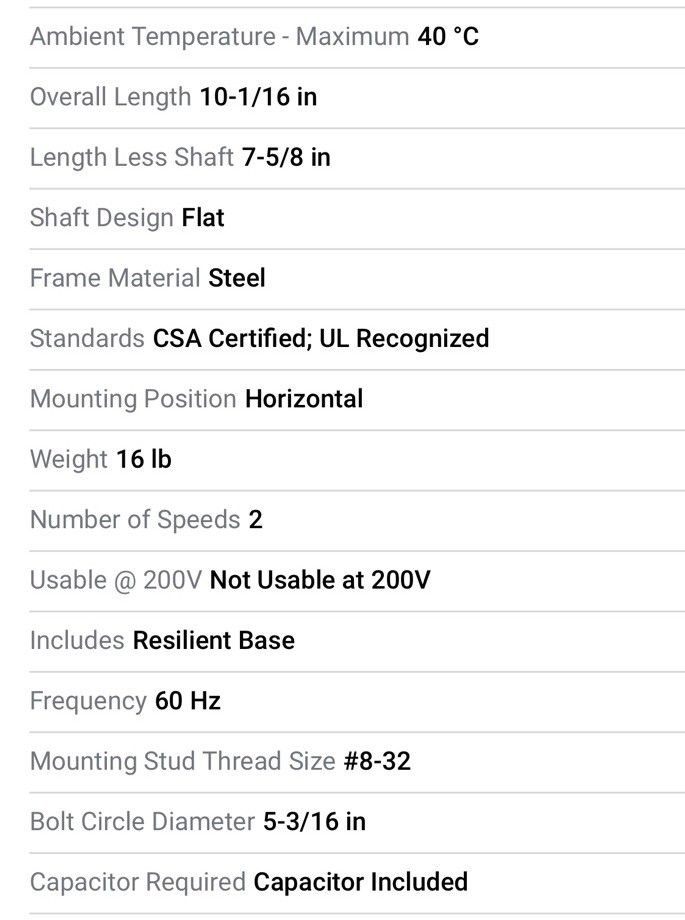Select the Includes Resilient Base row
This screenshot has width=685, height=920.
pyautogui.click(x=357, y=642)
